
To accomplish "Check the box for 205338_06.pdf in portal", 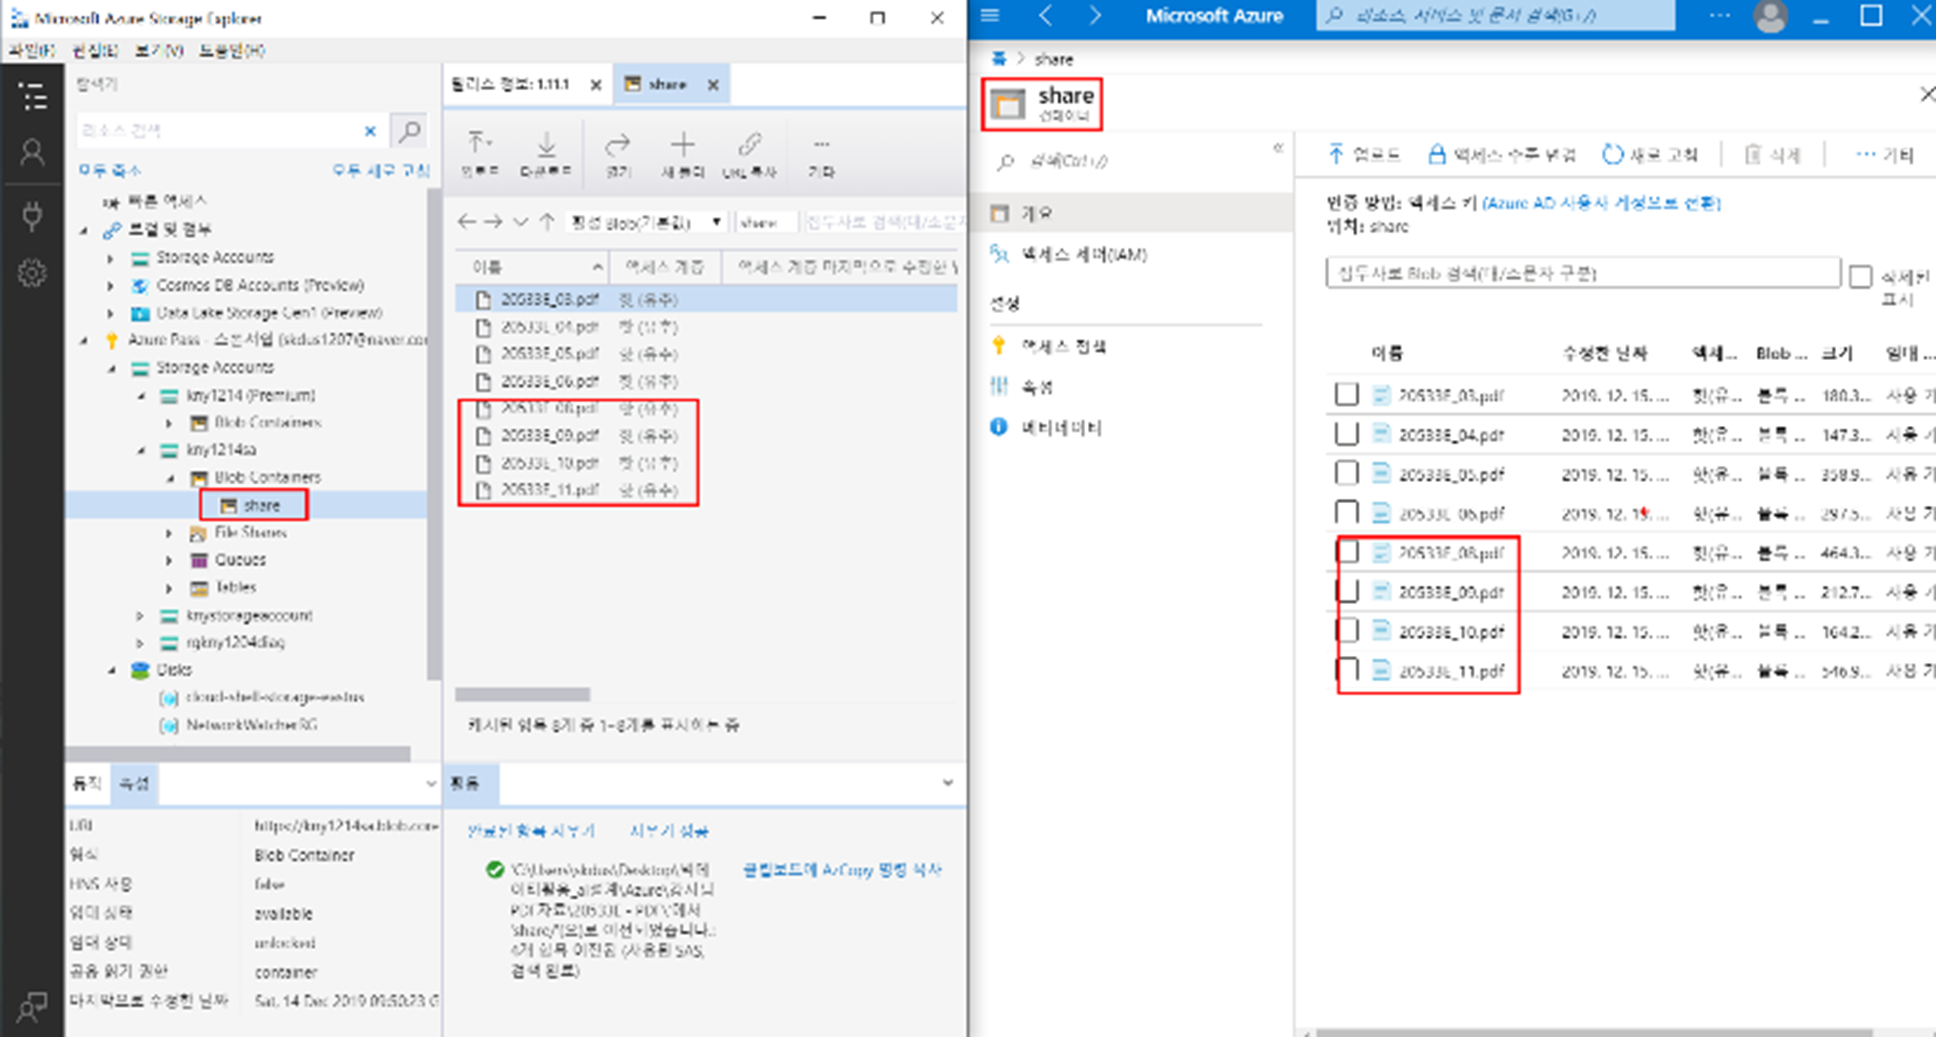I will [1347, 513].
